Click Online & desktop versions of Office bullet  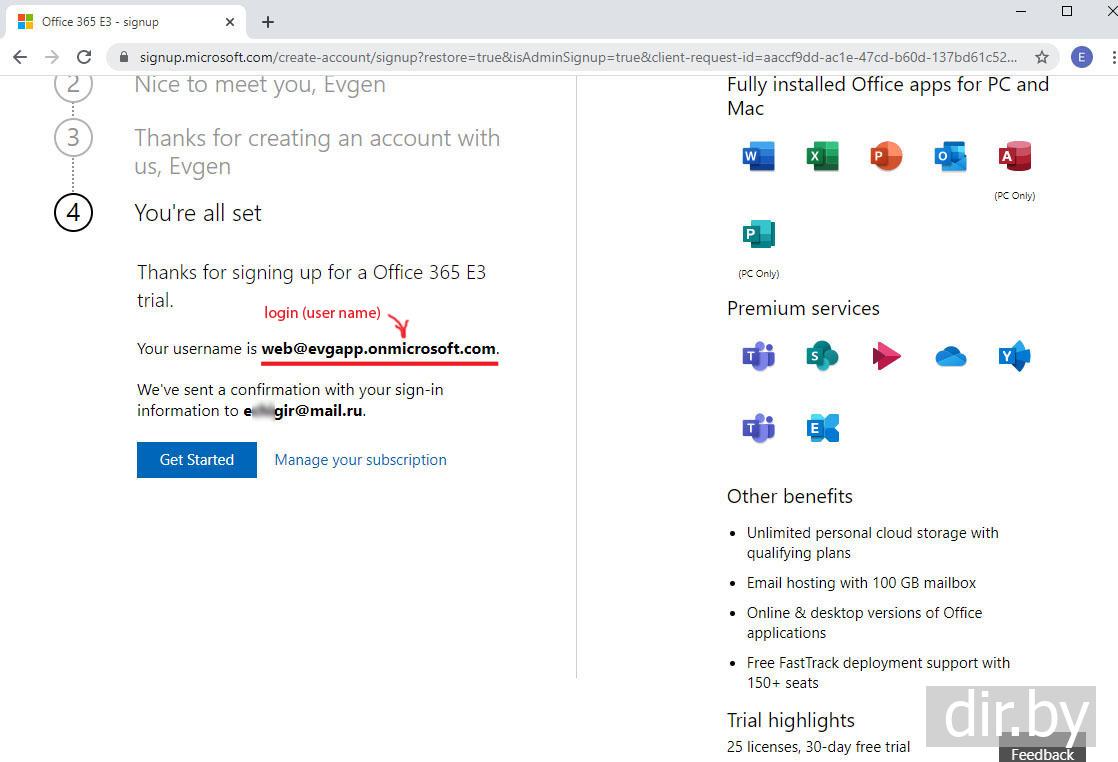[x=864, y=622]
